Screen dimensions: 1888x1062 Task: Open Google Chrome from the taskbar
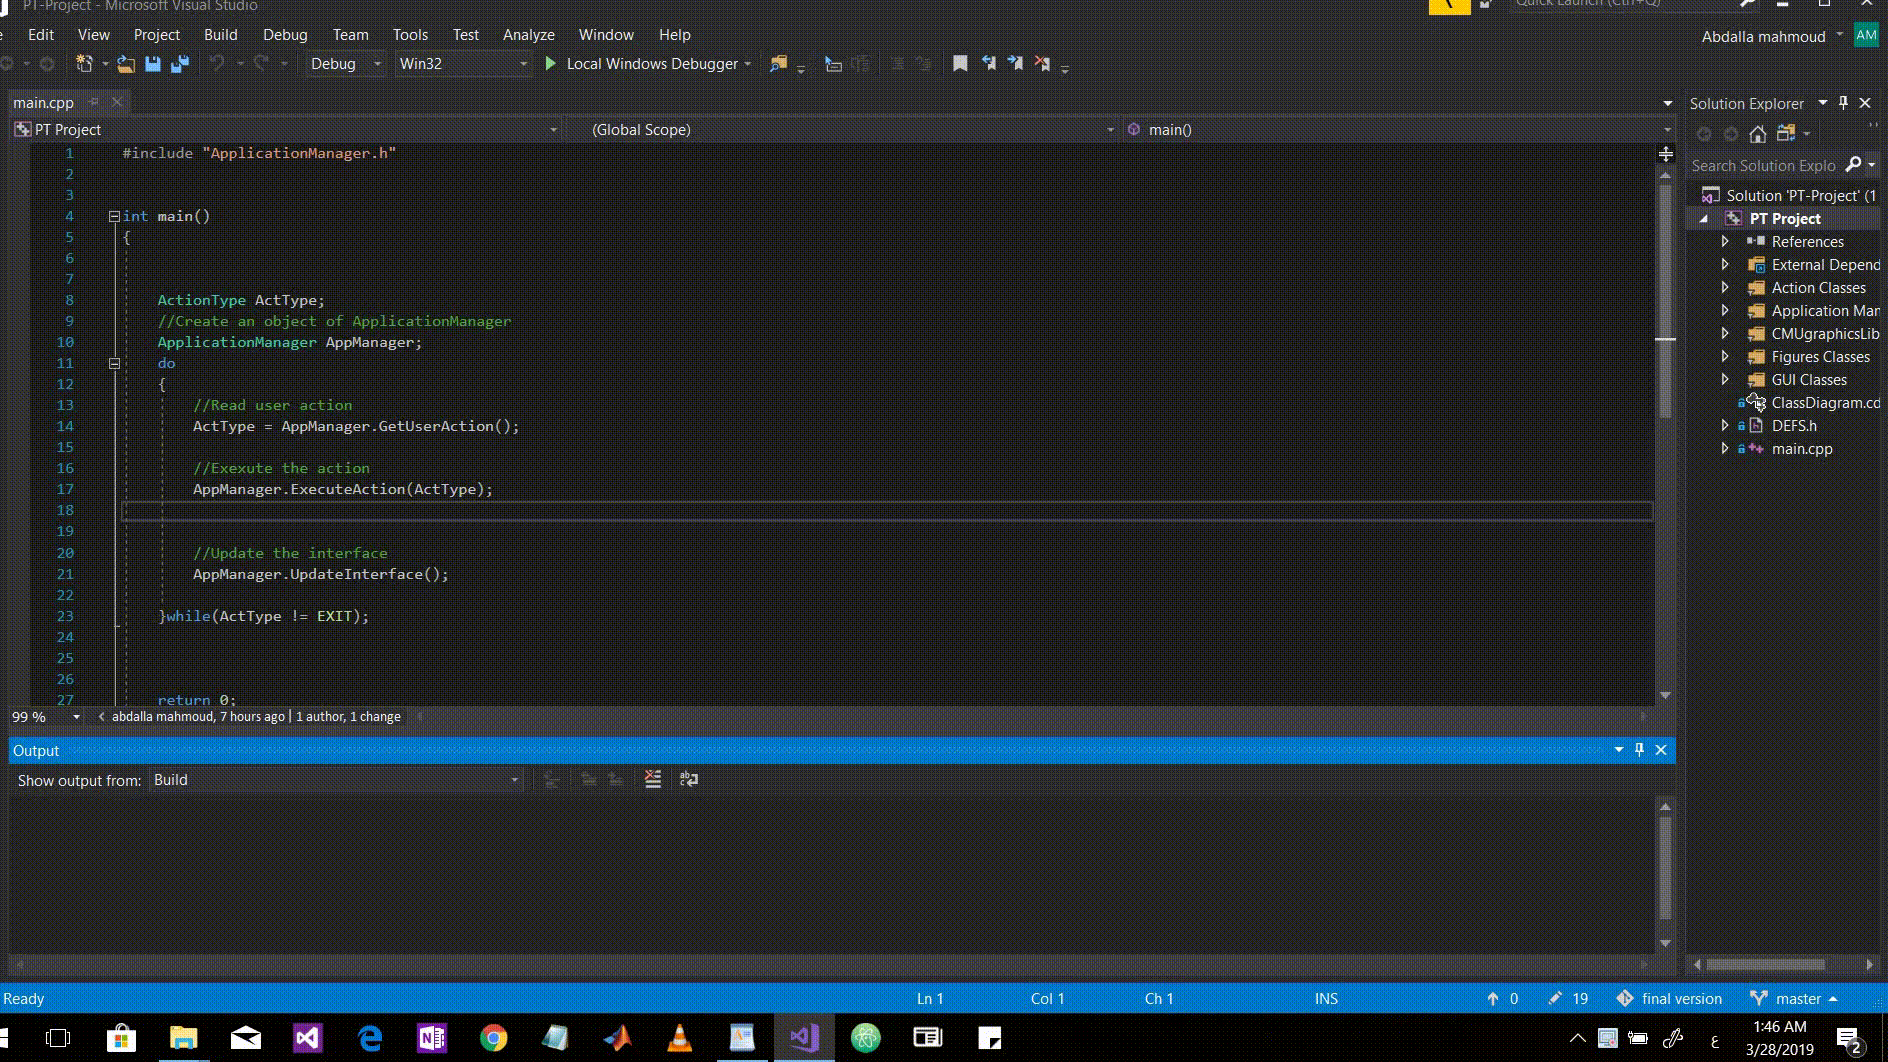point(493,1038)
